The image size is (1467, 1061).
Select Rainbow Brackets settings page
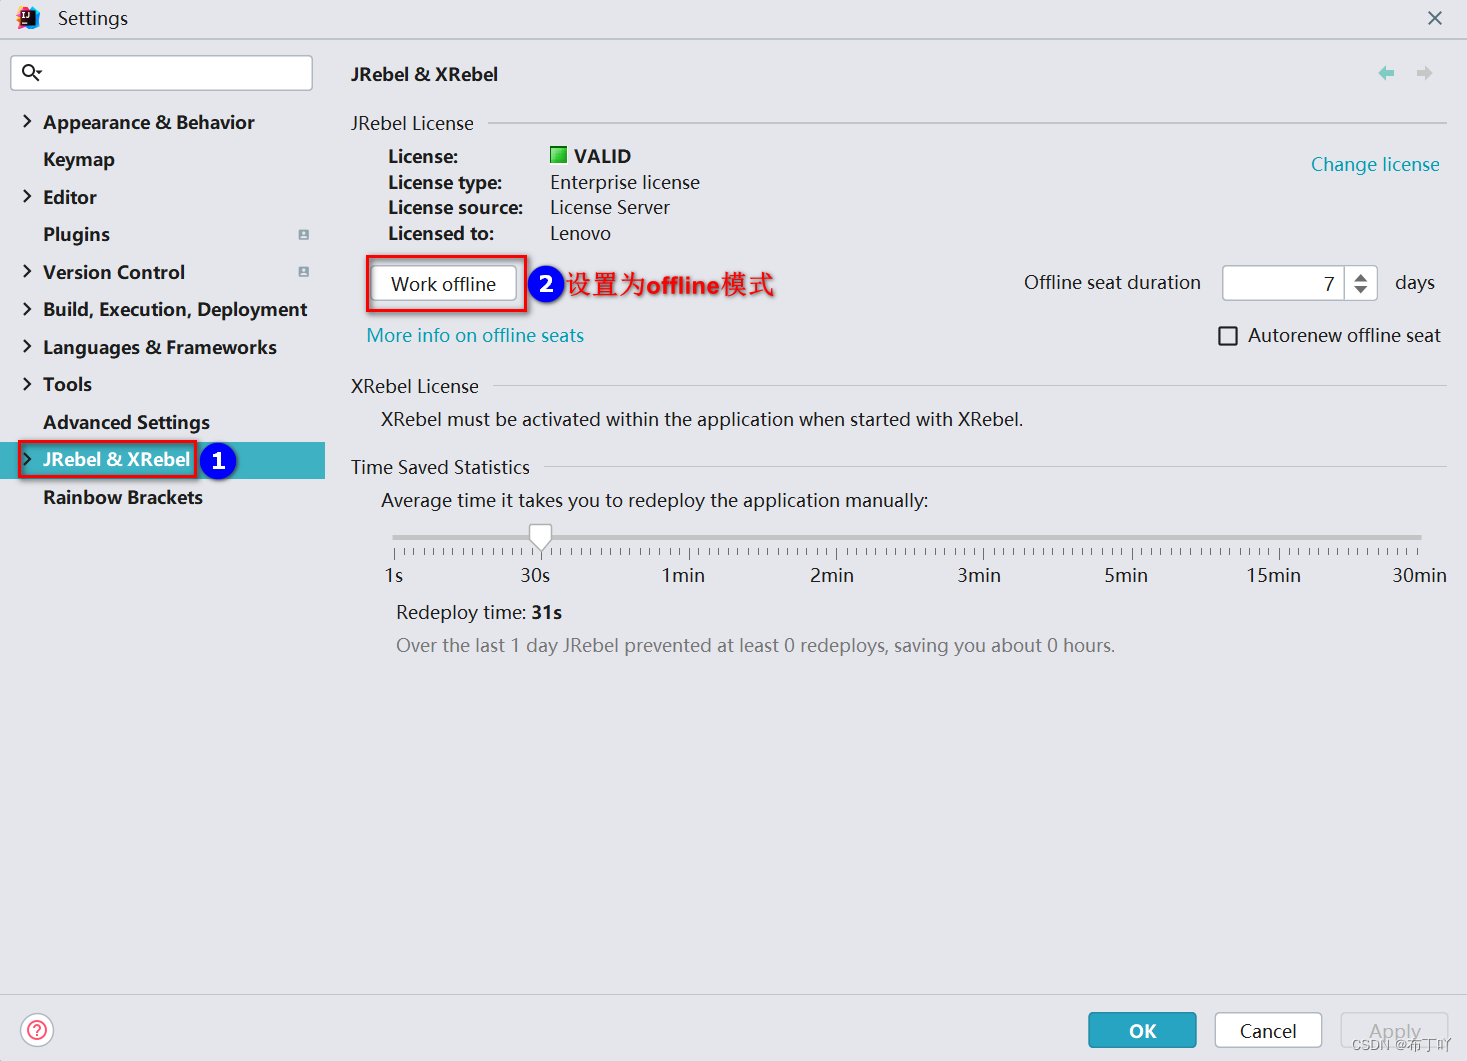click(123, 497)
